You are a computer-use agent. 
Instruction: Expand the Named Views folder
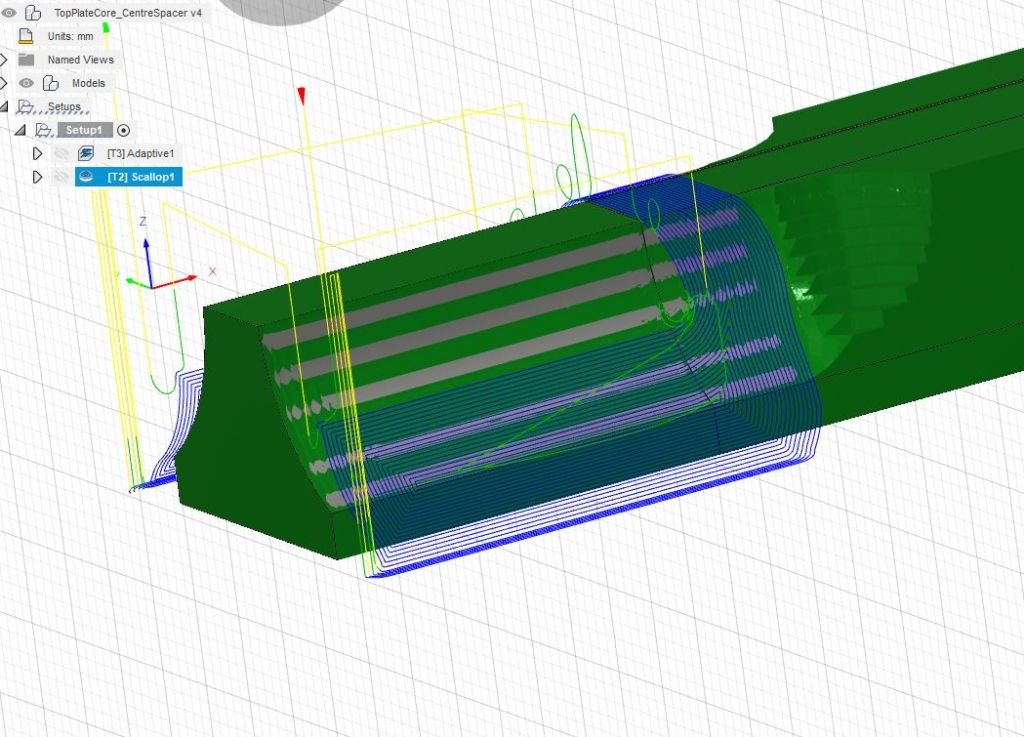coord(4,59)
